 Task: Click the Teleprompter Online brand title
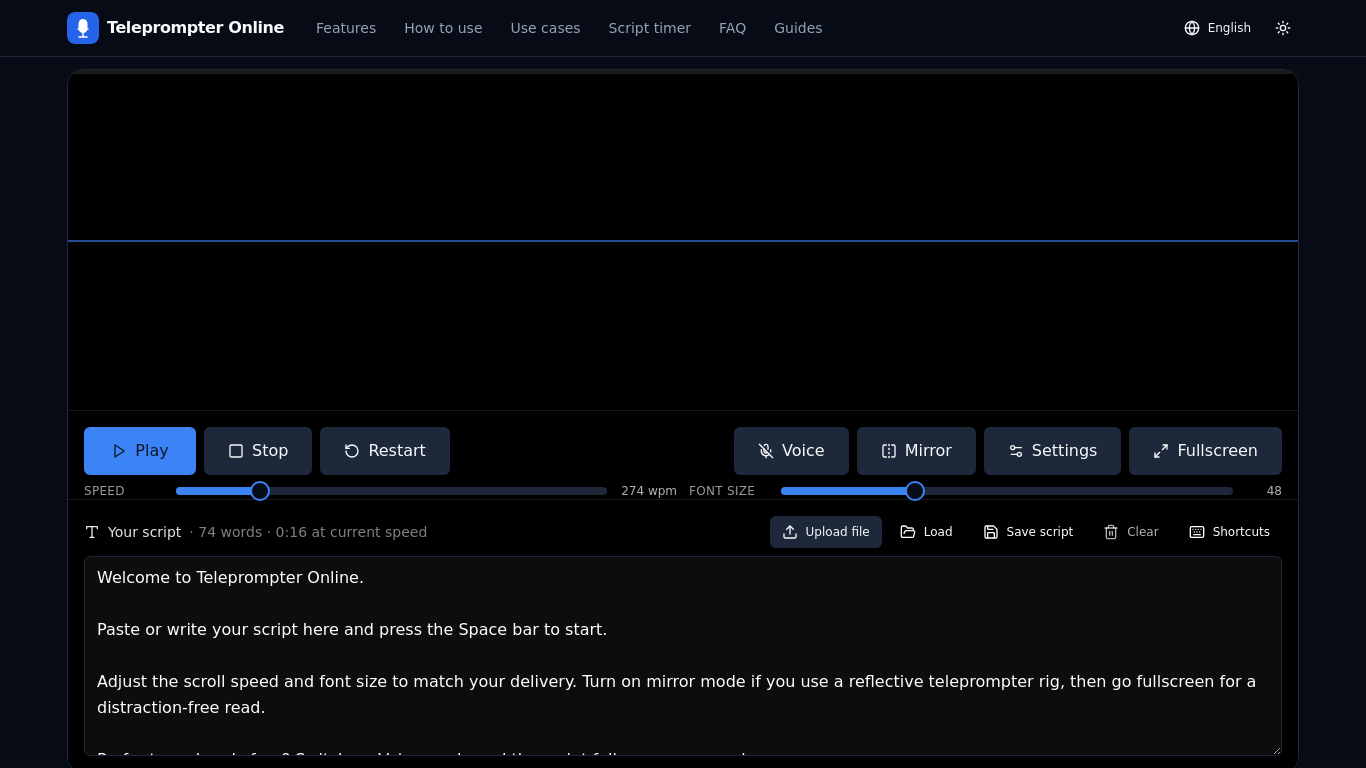tap(195, 28)
